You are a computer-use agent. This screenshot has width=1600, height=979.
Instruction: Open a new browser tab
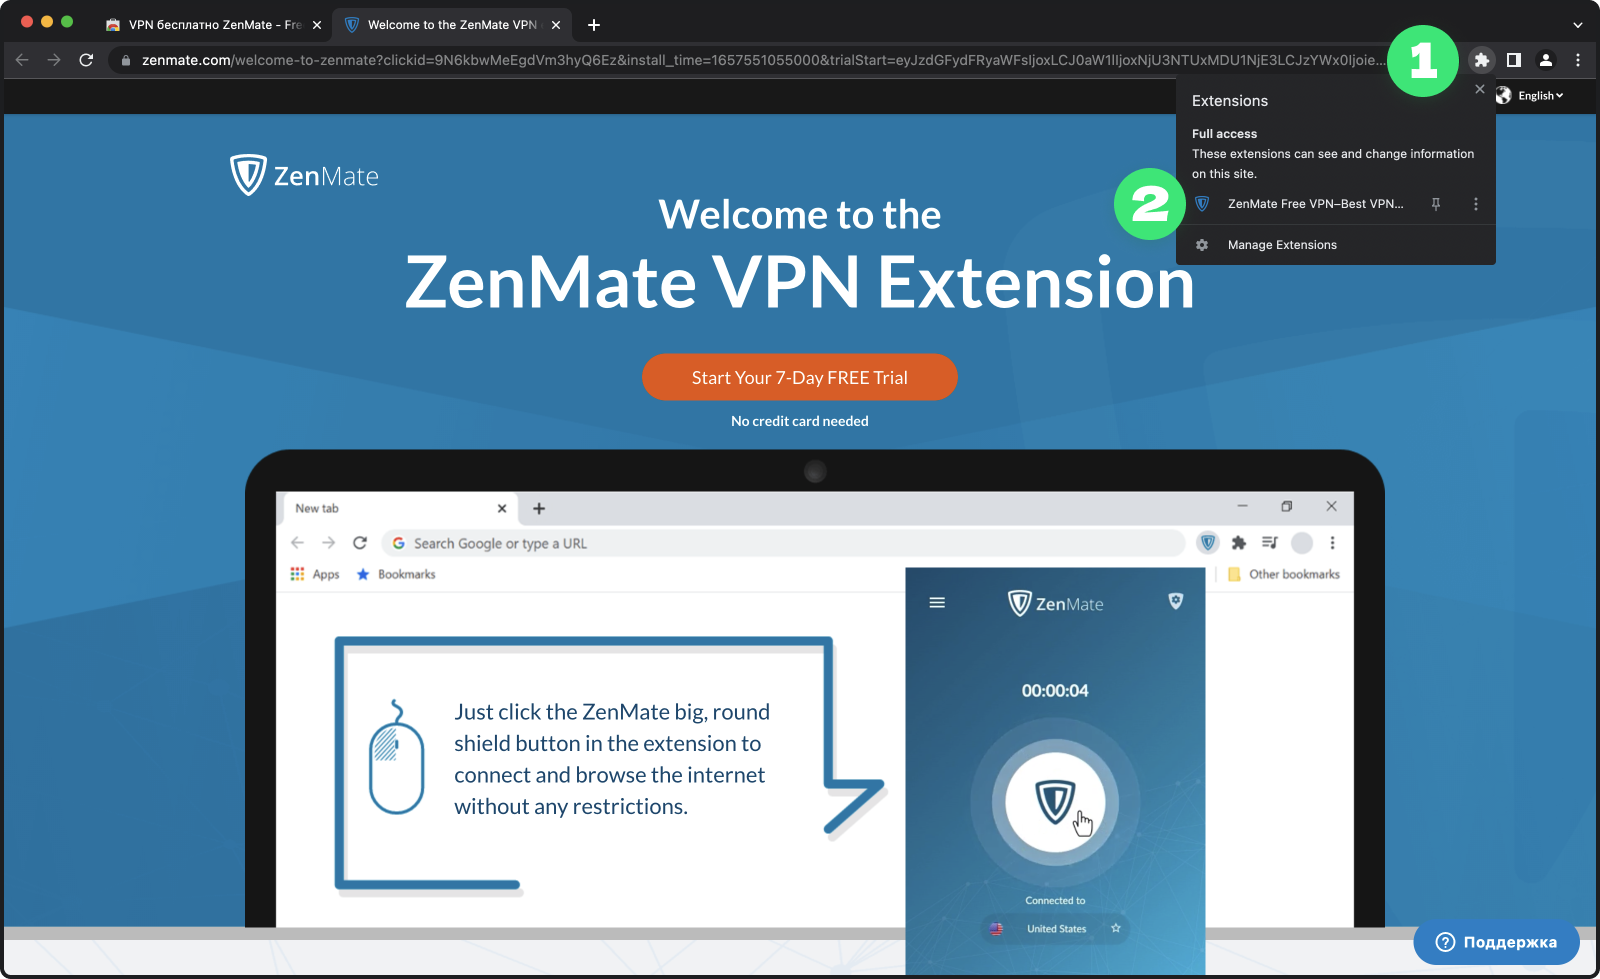(594, 25)
